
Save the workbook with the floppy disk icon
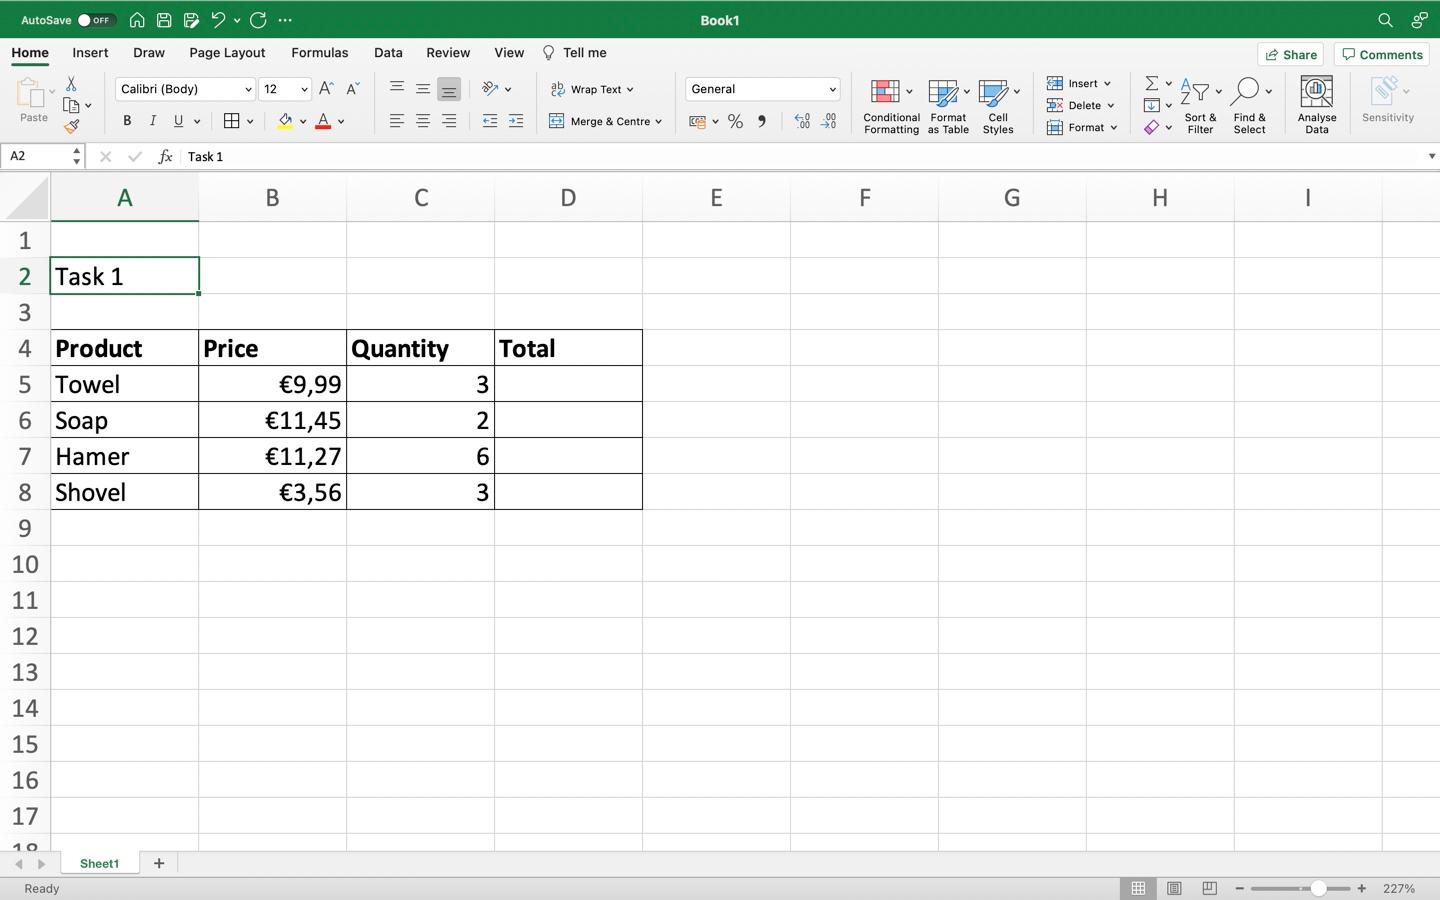164,20
